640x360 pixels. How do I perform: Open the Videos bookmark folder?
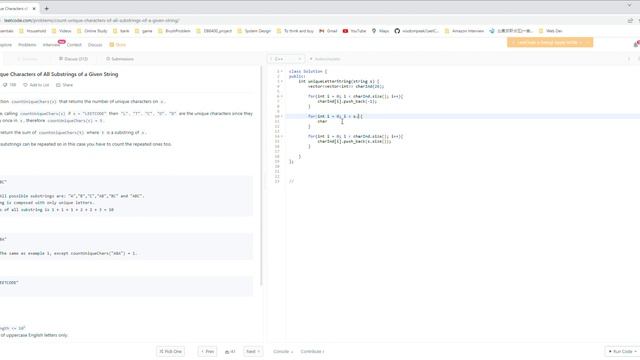pyautogui.click(x=61, y=31)
